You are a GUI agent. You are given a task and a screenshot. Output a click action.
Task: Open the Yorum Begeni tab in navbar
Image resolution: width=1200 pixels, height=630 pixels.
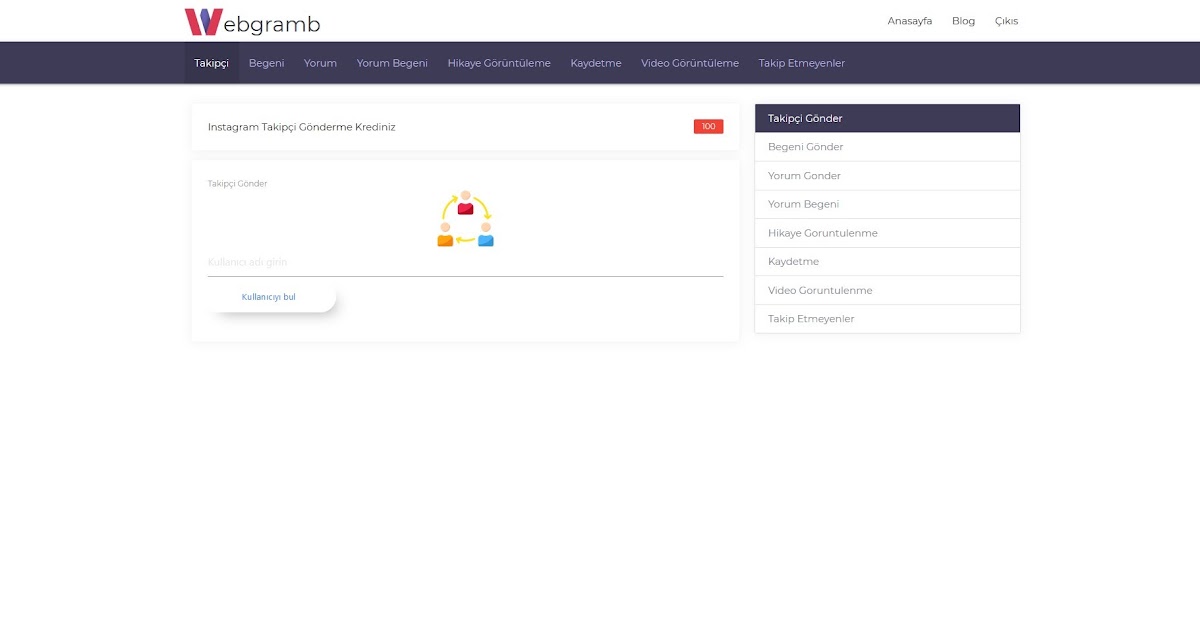pyautogui.click(x=392, y=63)
